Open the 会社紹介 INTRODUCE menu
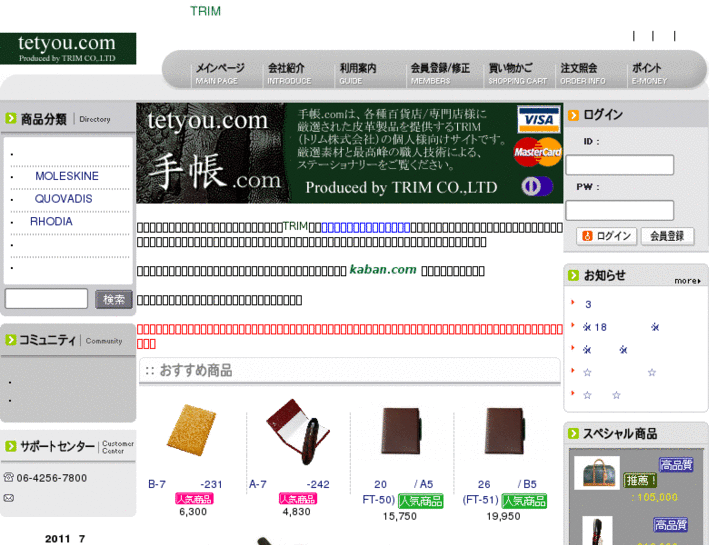The image size is (727, 545). point(289,74)
